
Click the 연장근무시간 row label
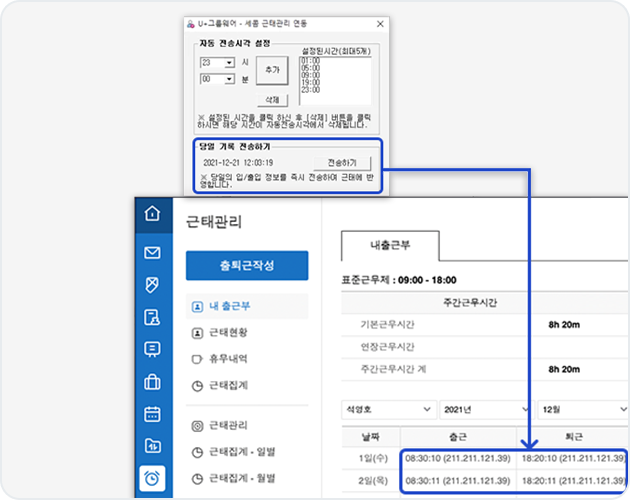pyautogui.click(x=387, y=347)
